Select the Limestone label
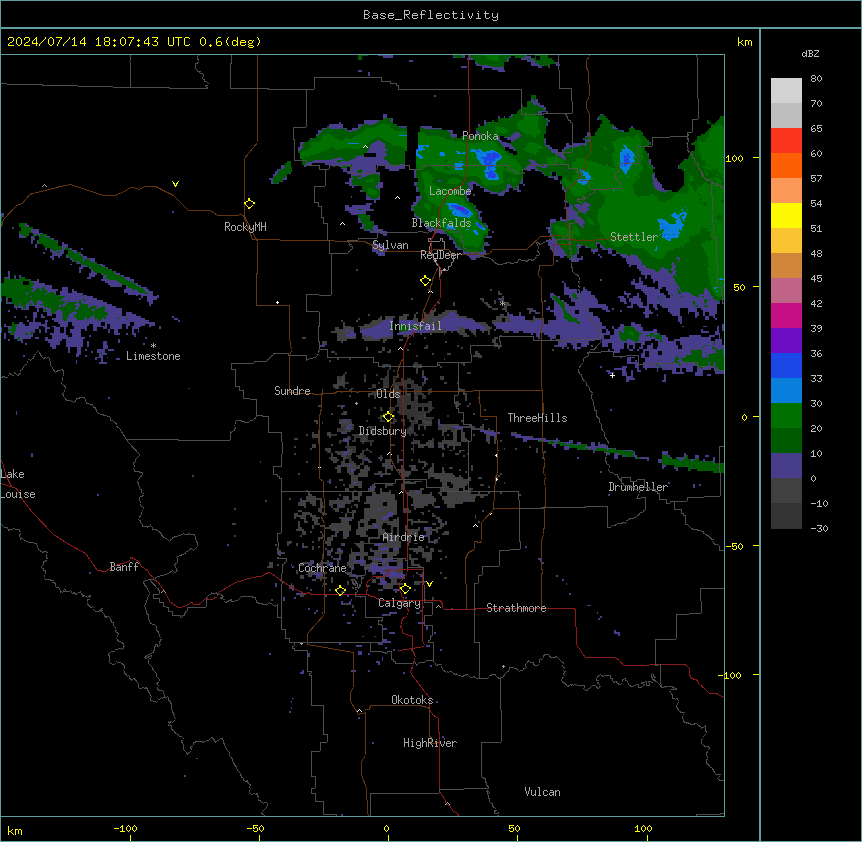This screenshot has width=862, height=842. point(153,356)
